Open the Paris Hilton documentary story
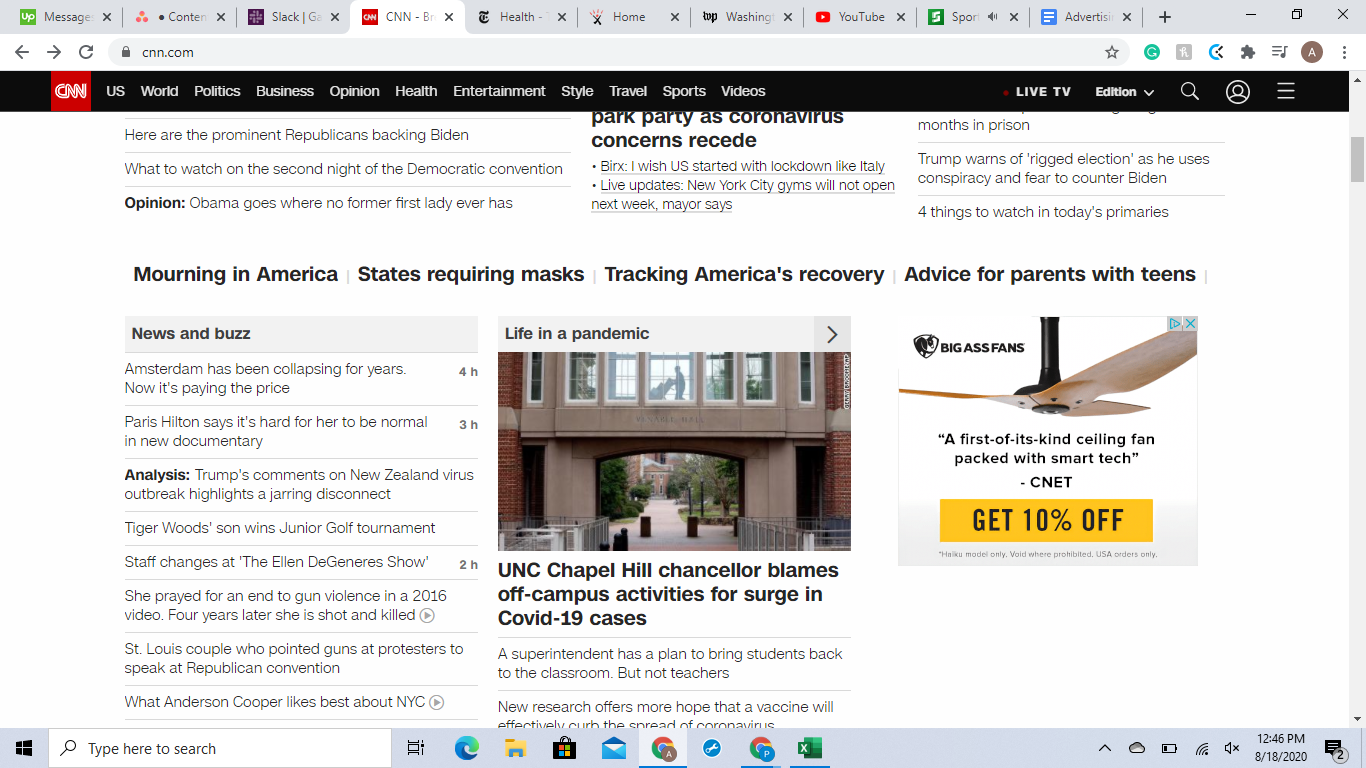This screenshot has height=768, width=1366. 276,432
